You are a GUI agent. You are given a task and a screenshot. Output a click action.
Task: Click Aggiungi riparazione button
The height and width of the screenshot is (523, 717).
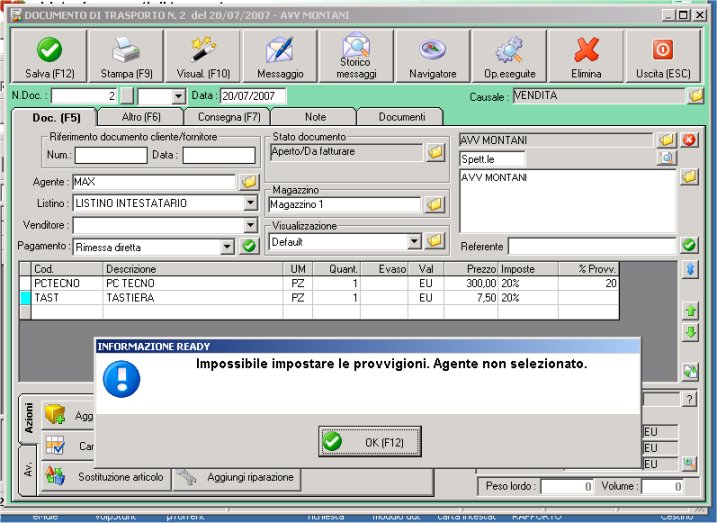pyautogui.click(x=237, y=478)
